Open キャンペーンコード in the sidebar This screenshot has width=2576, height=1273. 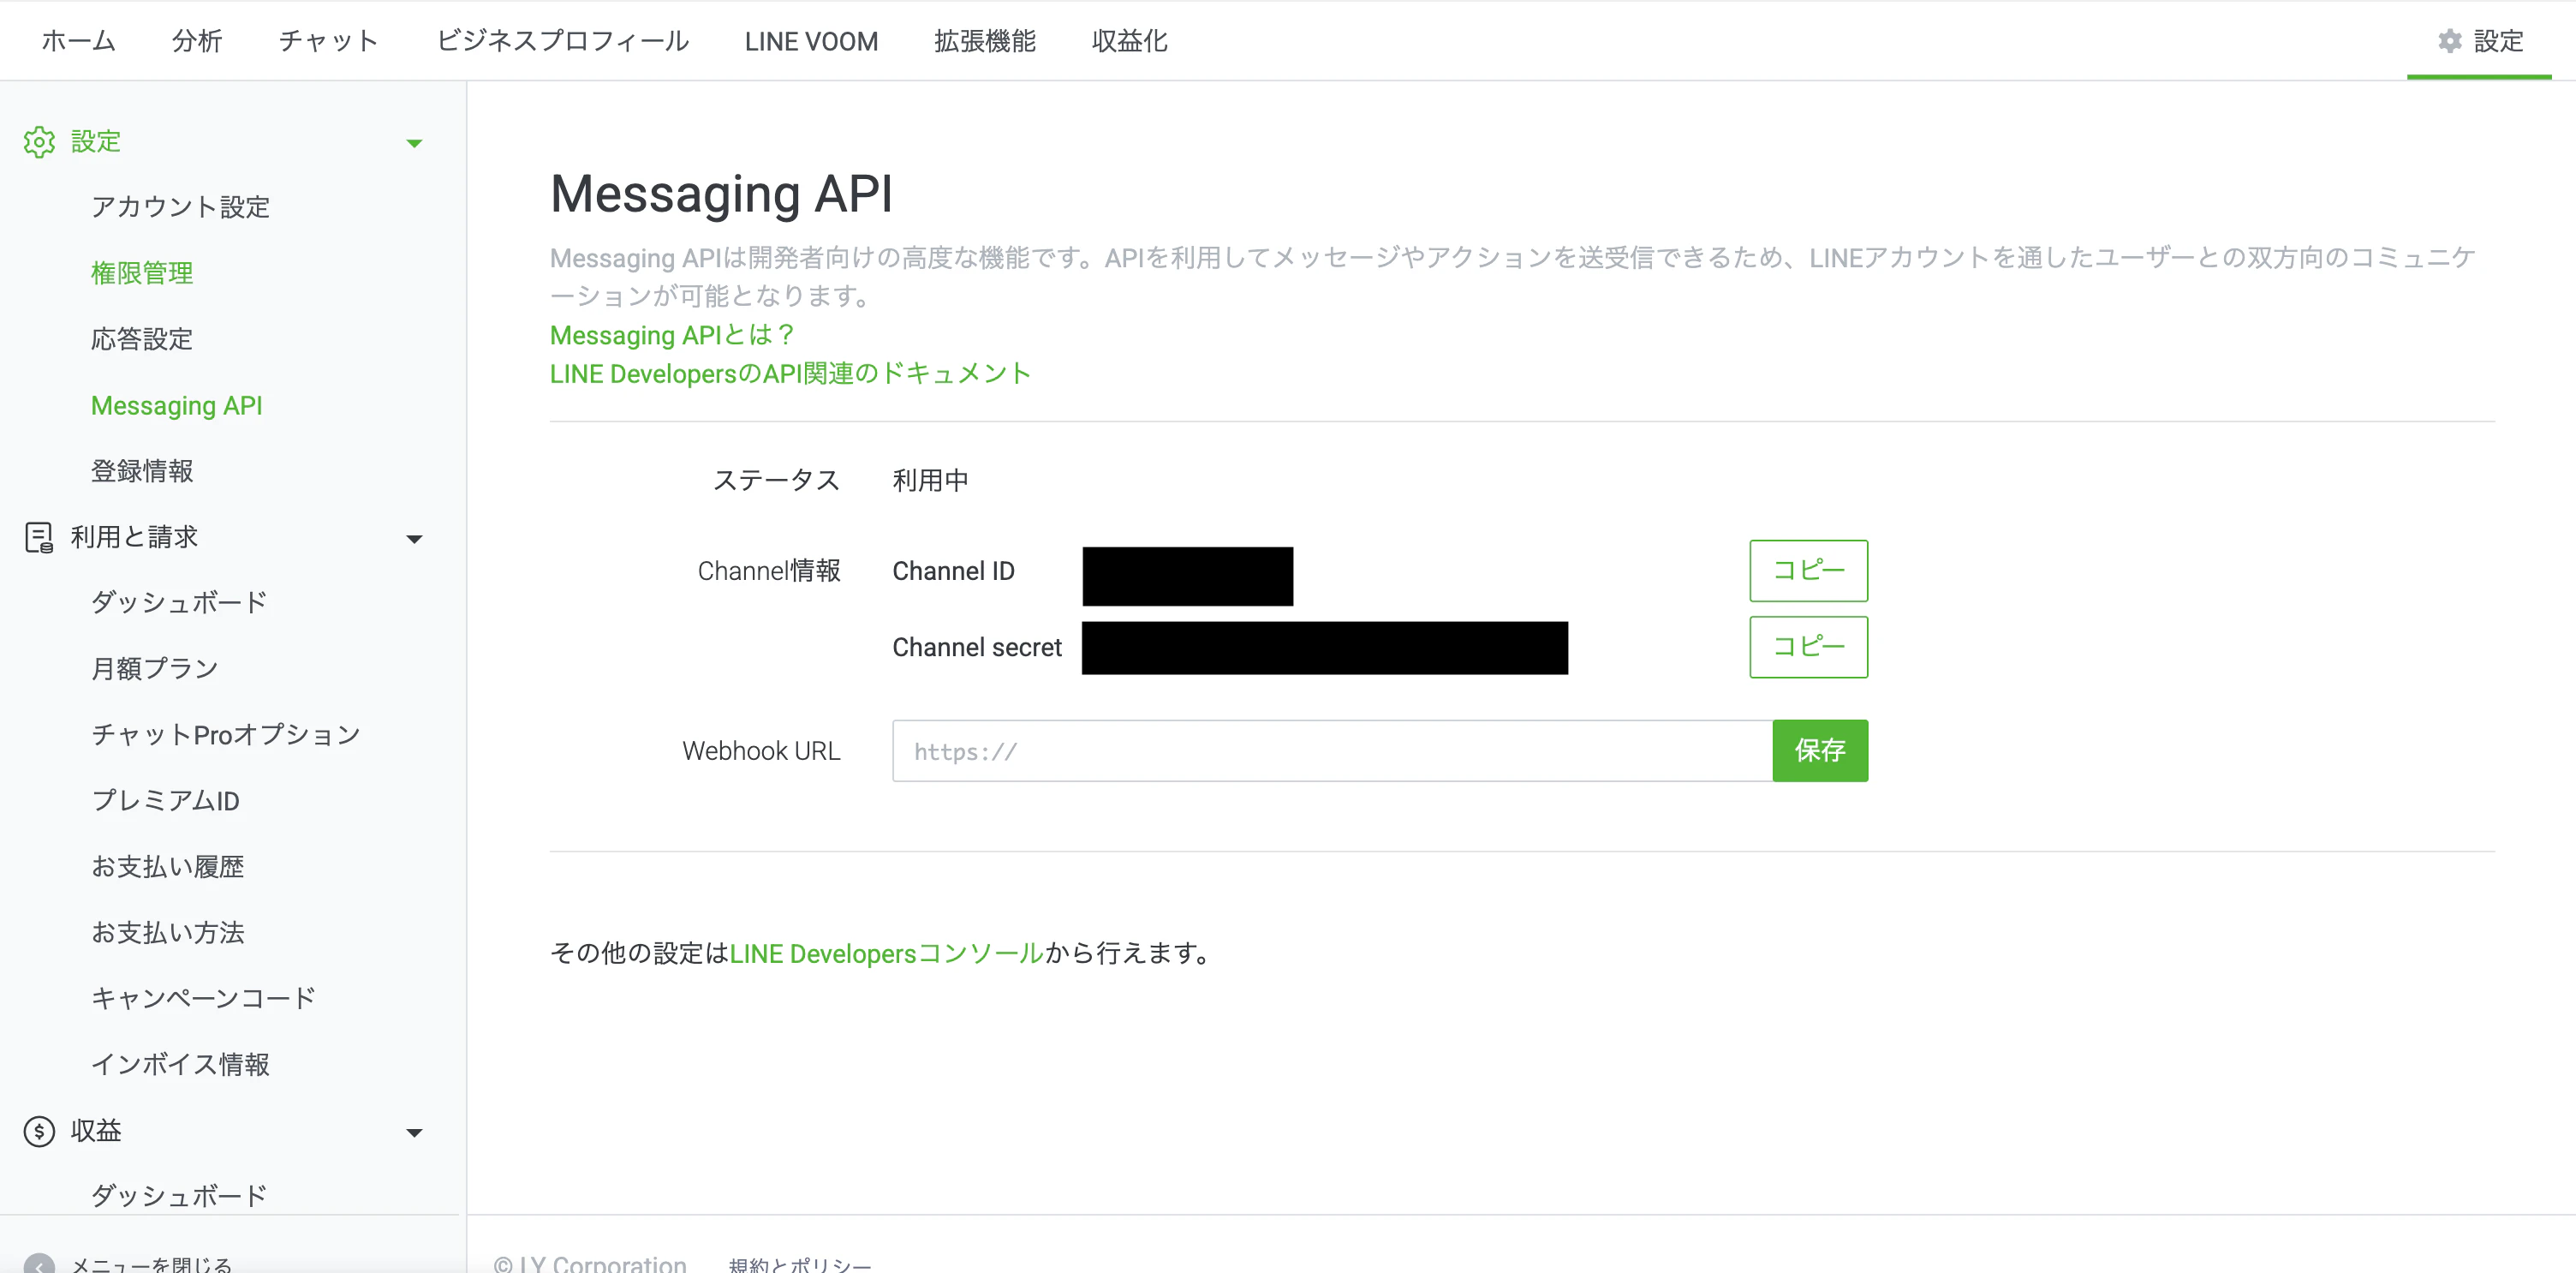tap(204, 998)
